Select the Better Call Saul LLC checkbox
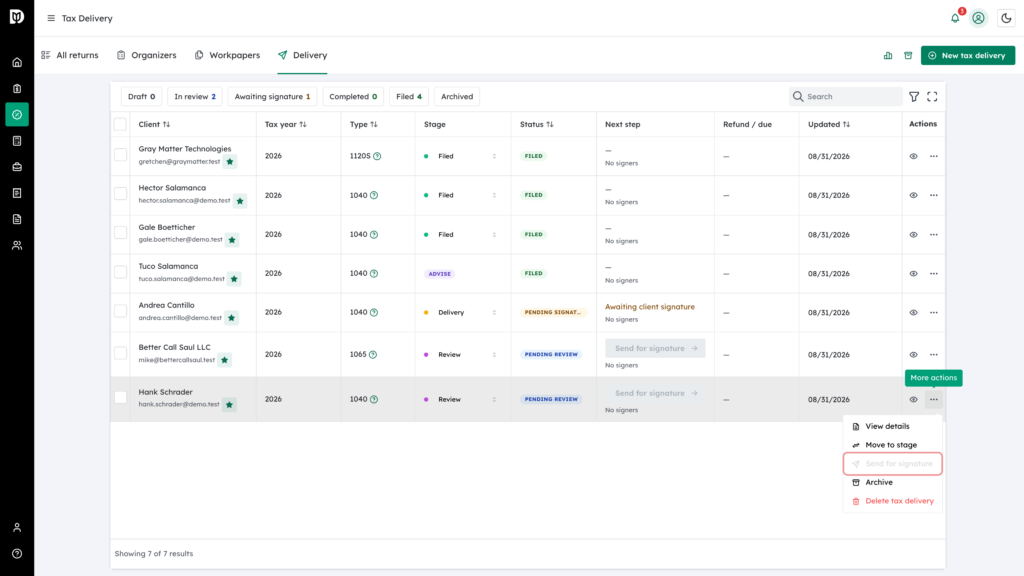This screenshot has width=1024, height=576. (x=120, y=353)
